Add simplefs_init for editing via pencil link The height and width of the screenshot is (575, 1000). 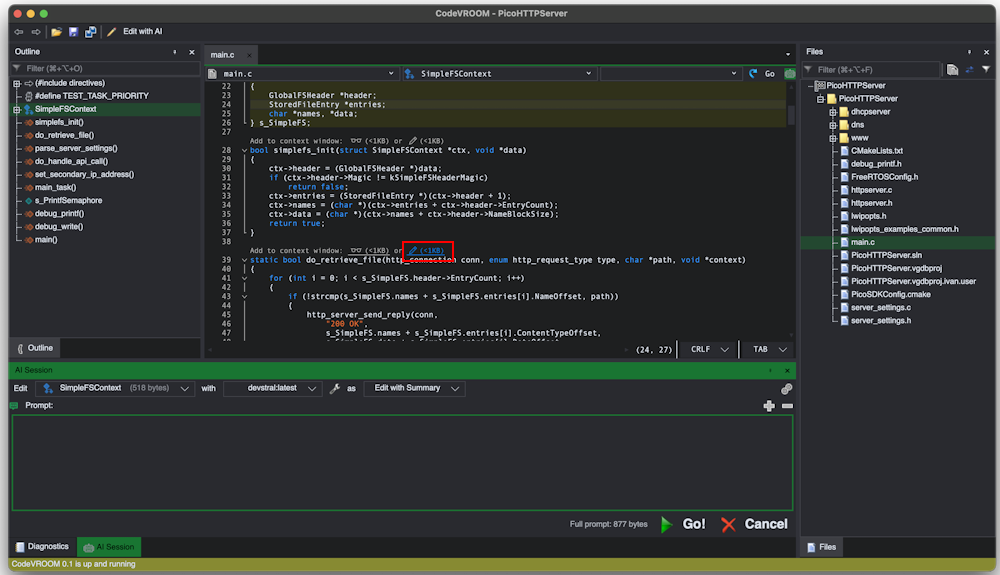[x=426, y=141]
